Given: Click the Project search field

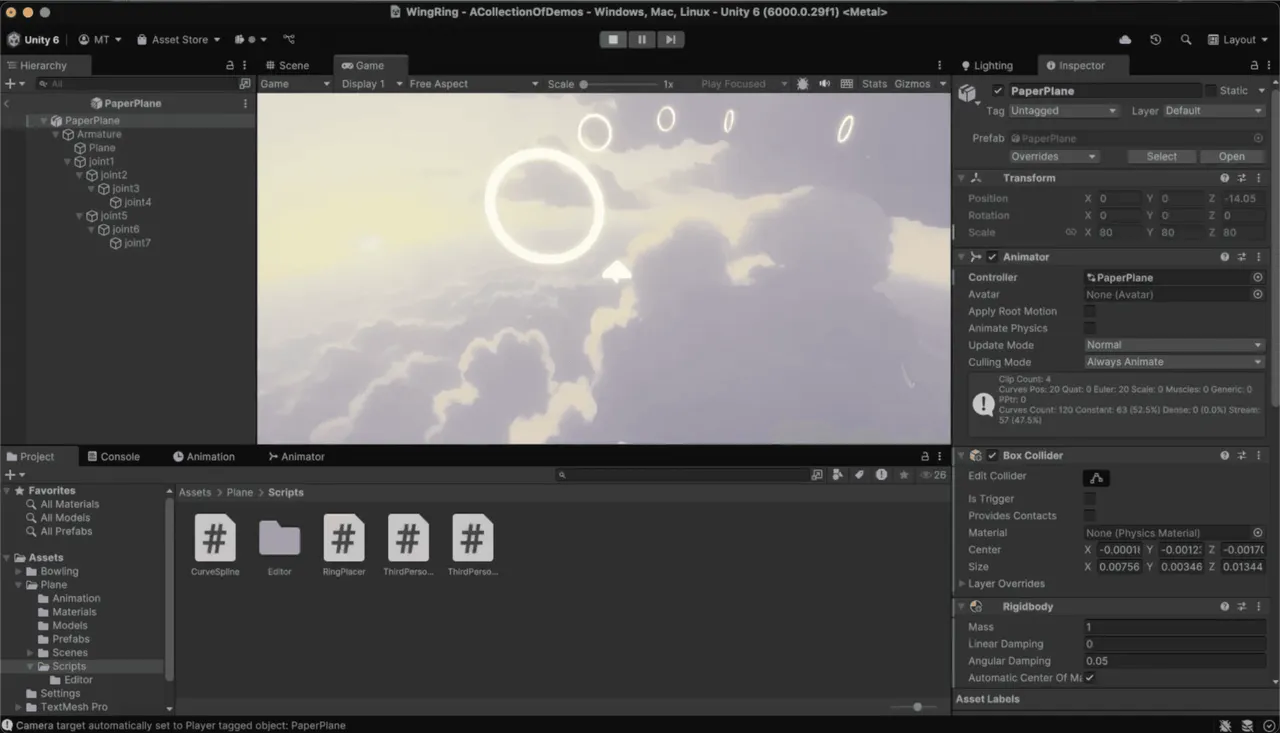Looking at the screenshot, I should [x=681, y=475].
